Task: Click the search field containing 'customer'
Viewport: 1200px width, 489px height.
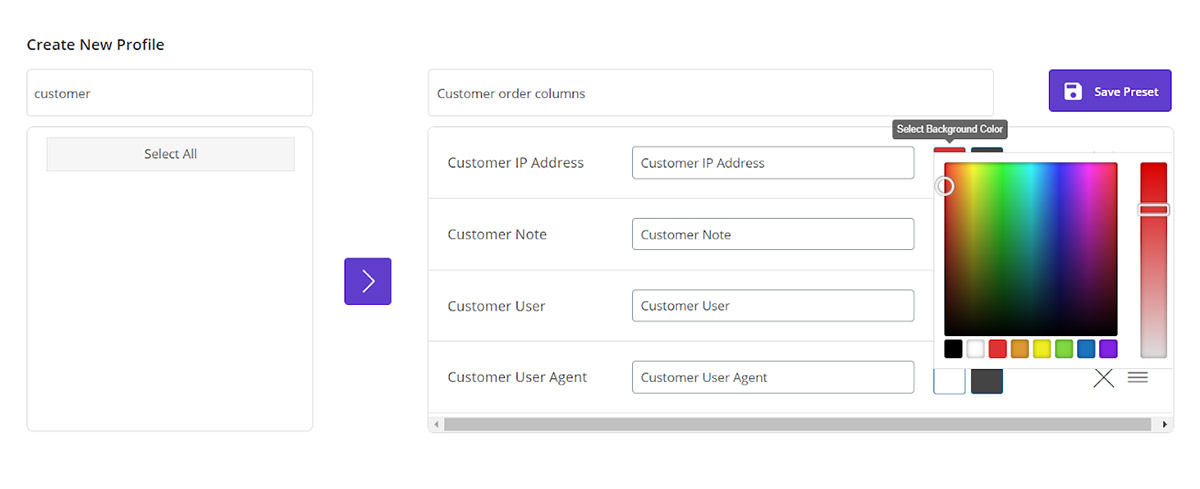Action: point(169,93)
